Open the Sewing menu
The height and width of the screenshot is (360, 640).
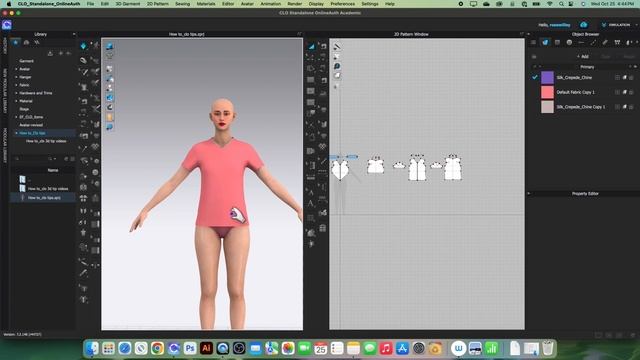pyautogui.click(x=182, y=4)
